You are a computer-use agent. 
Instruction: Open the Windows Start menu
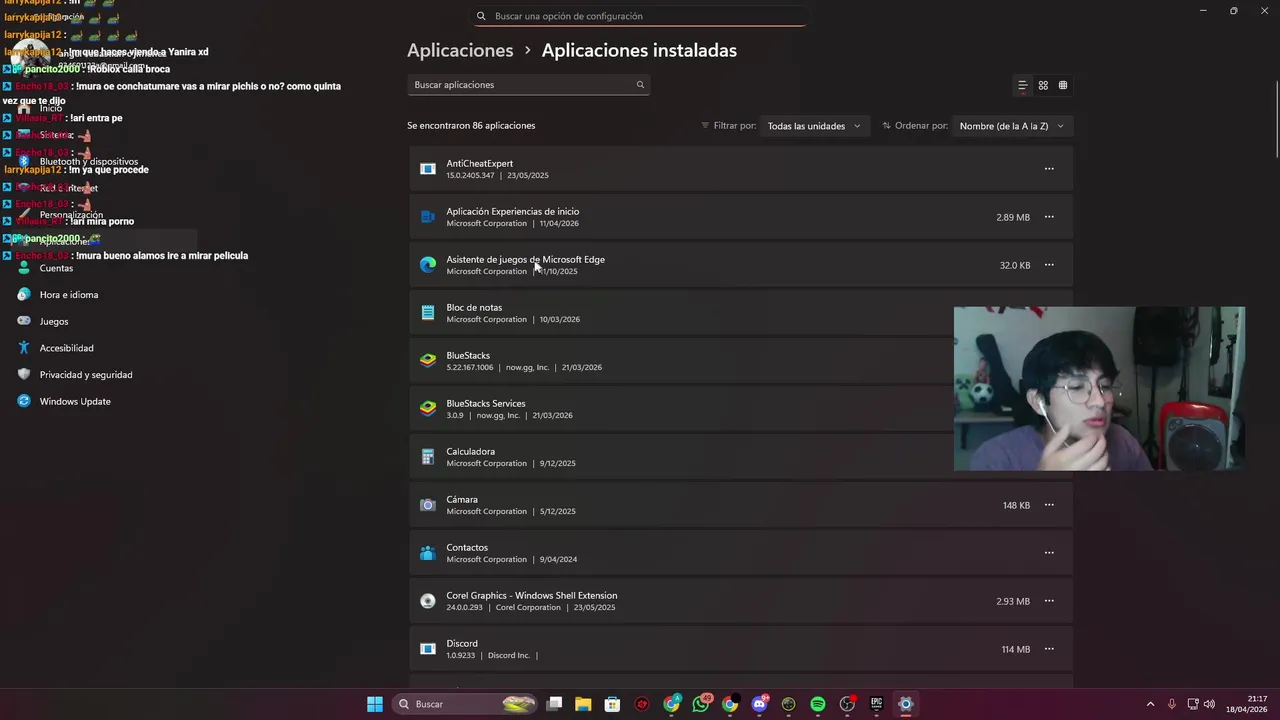point(375,704)
